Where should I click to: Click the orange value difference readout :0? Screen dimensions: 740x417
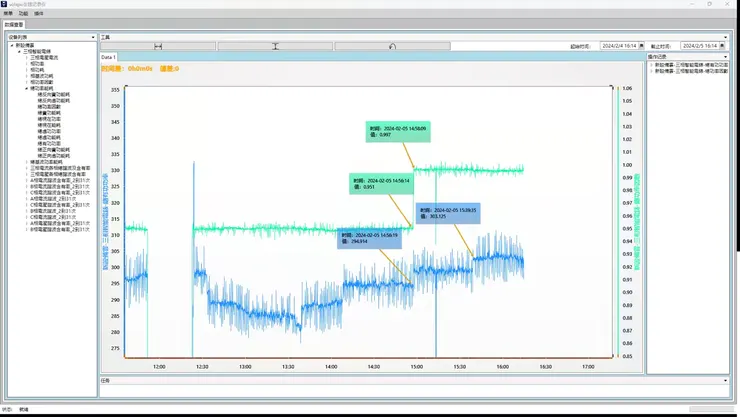pos(169,69)
